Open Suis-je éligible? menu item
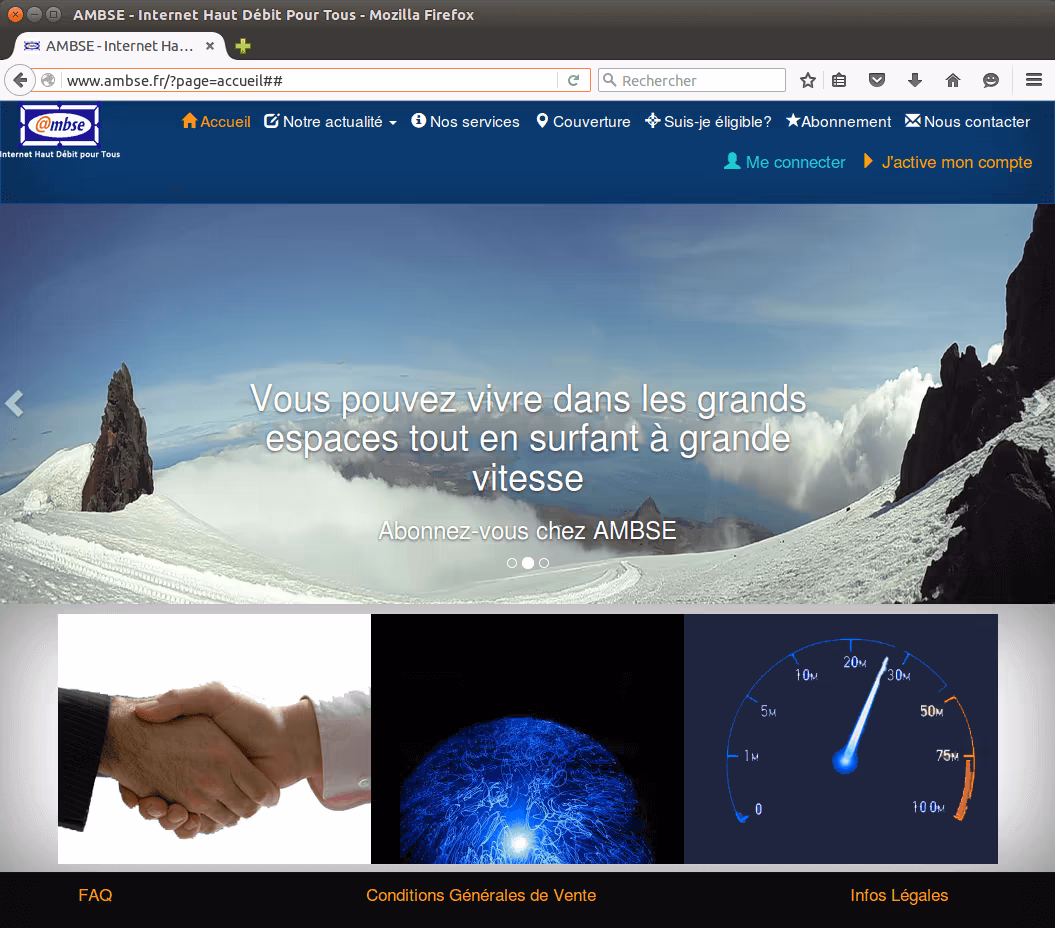Screen dimensions: 1055x928 [708, 122]
